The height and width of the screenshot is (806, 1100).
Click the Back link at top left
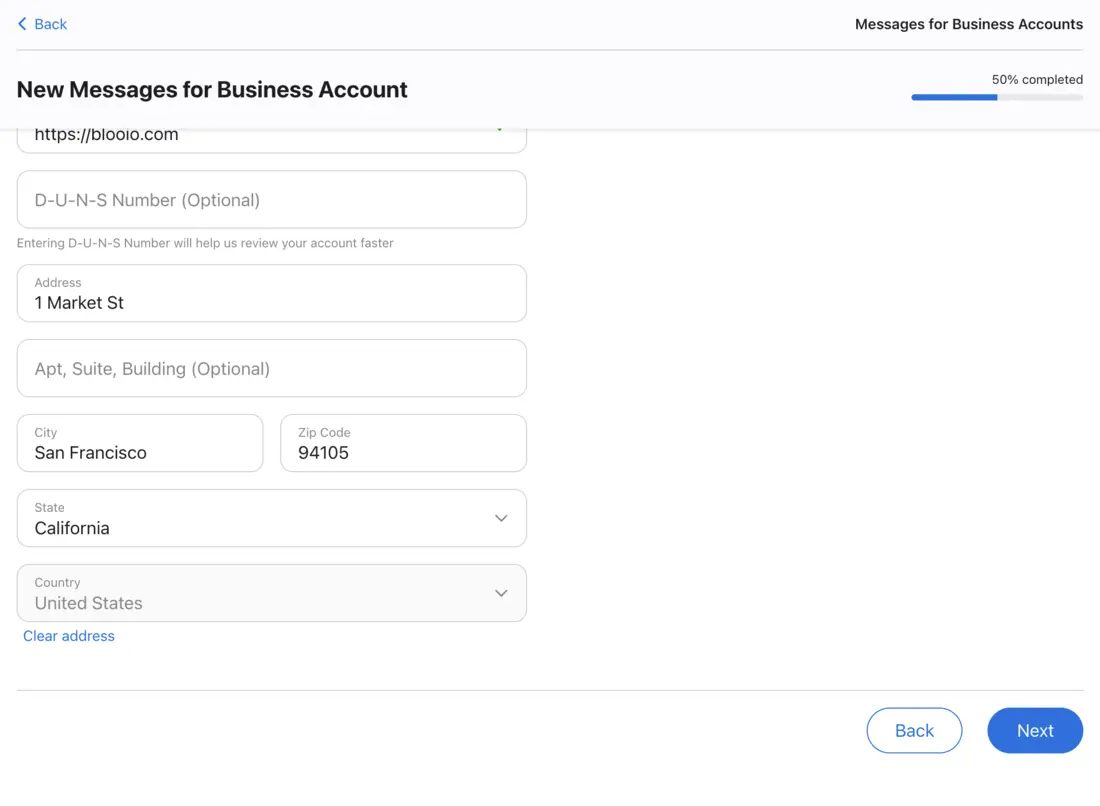42,24
